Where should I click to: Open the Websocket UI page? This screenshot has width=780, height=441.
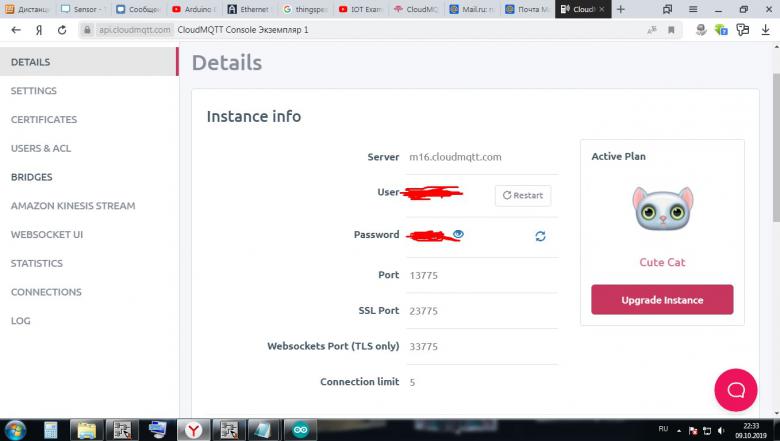(47, 235)
